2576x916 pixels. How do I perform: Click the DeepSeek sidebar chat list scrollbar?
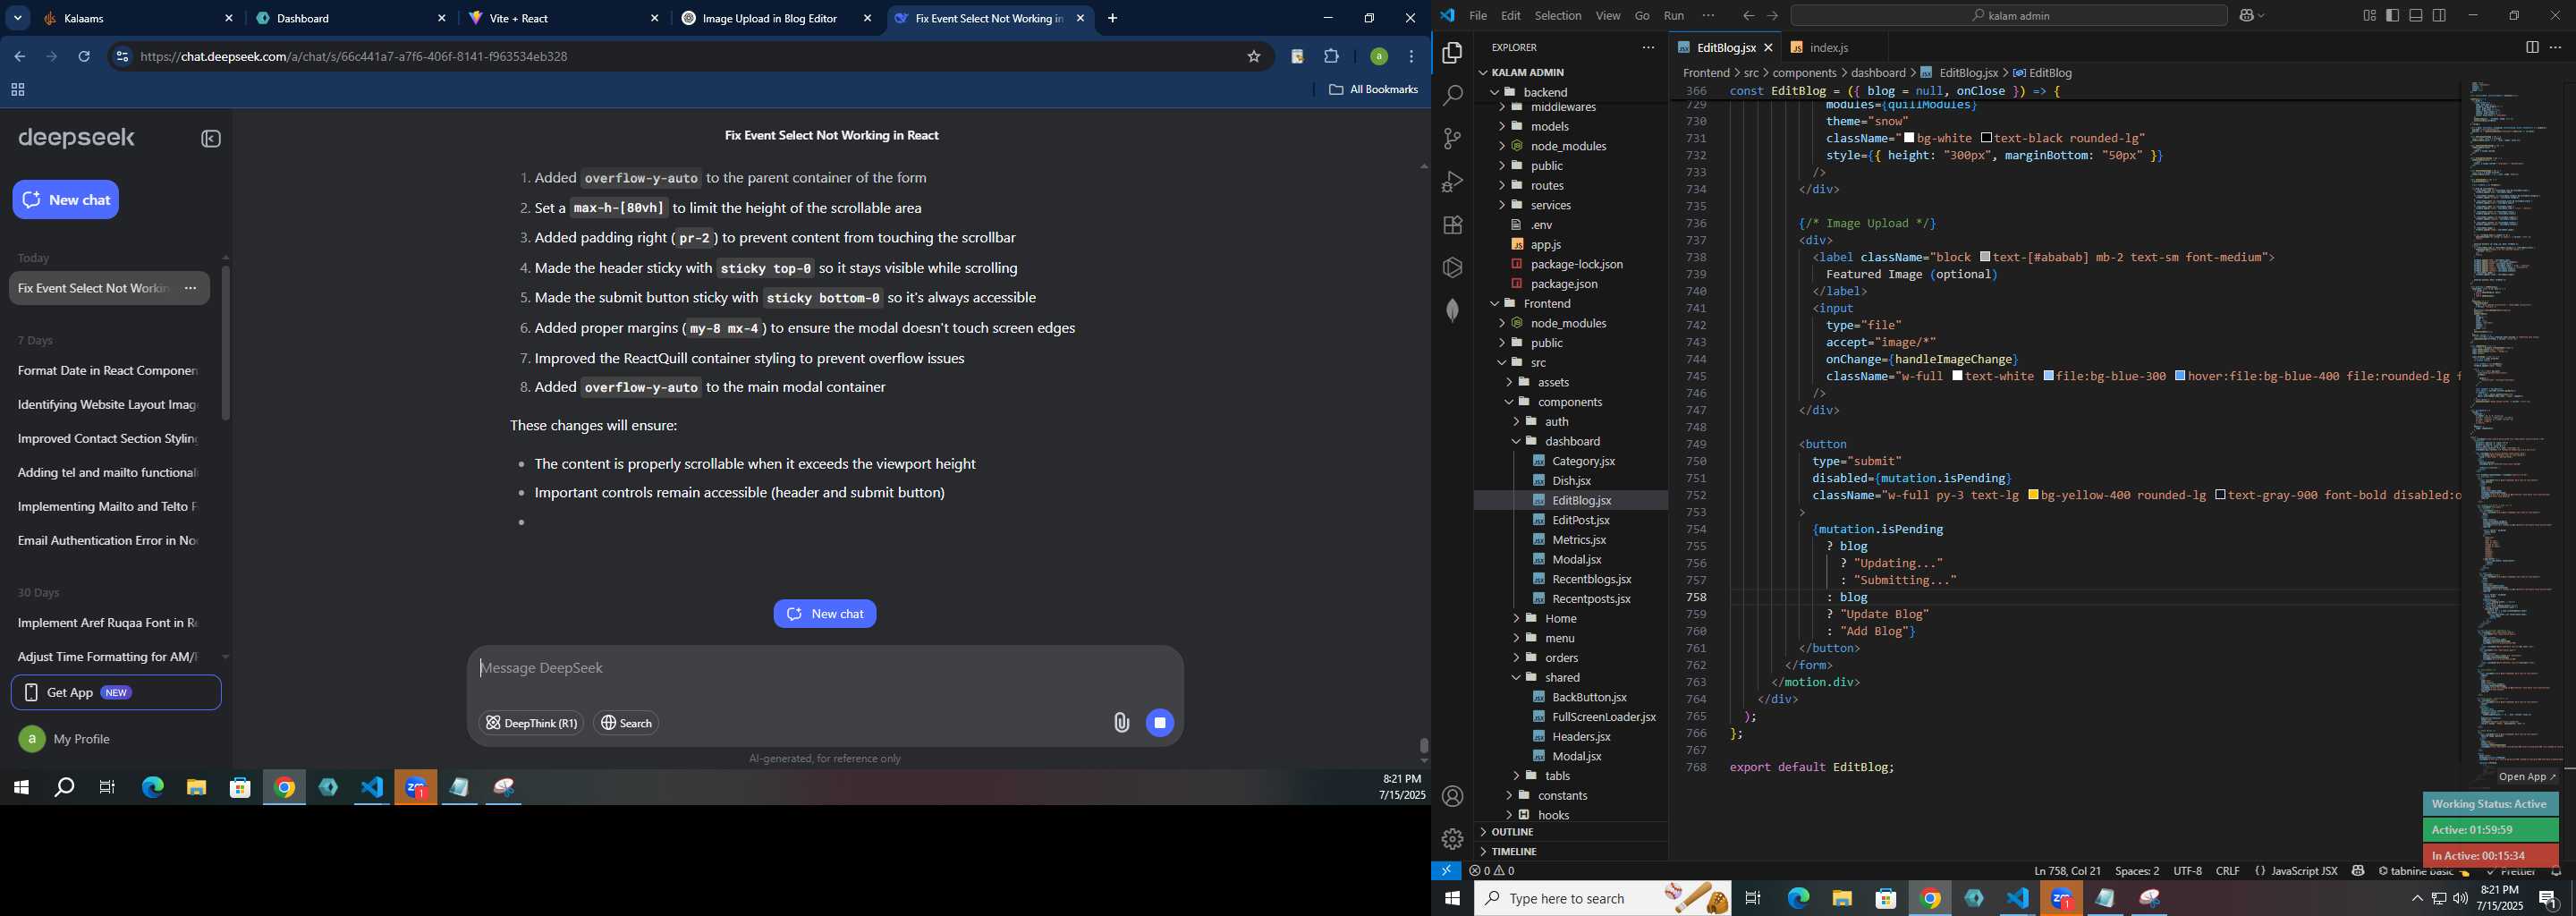click(226, 343)
